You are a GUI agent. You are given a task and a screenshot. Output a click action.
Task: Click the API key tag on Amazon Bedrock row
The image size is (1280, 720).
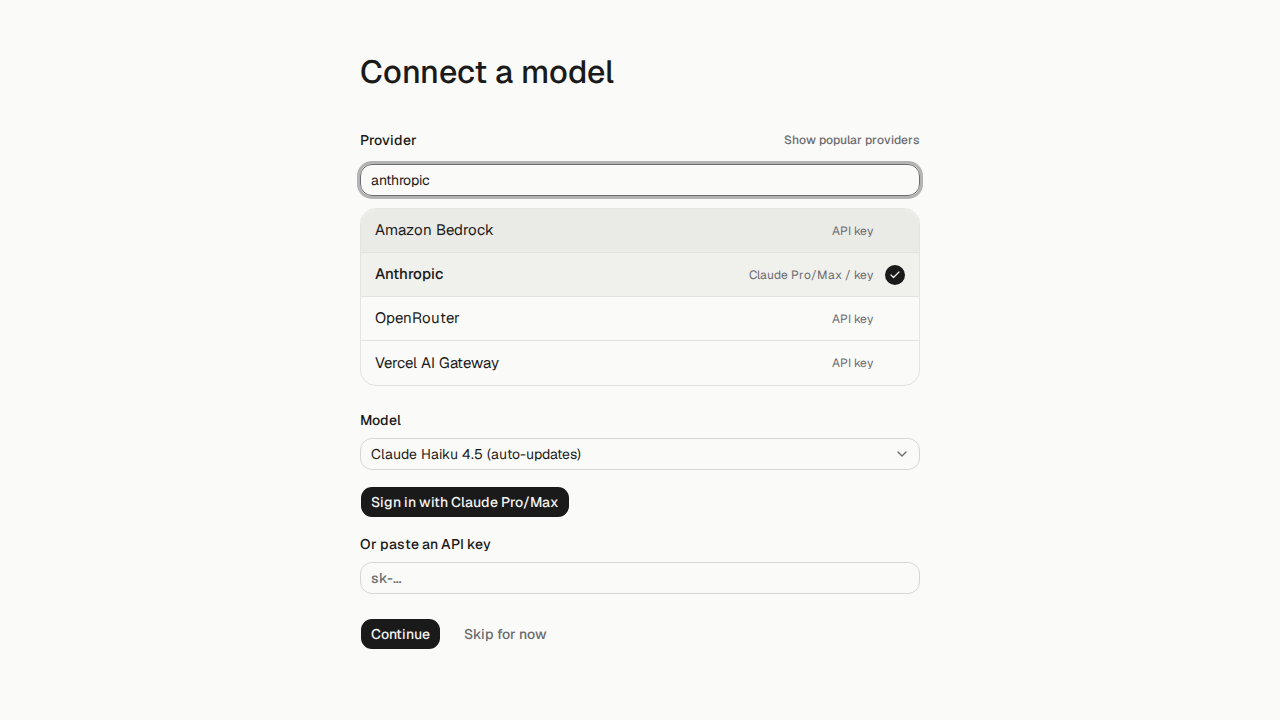coord(852,231)
